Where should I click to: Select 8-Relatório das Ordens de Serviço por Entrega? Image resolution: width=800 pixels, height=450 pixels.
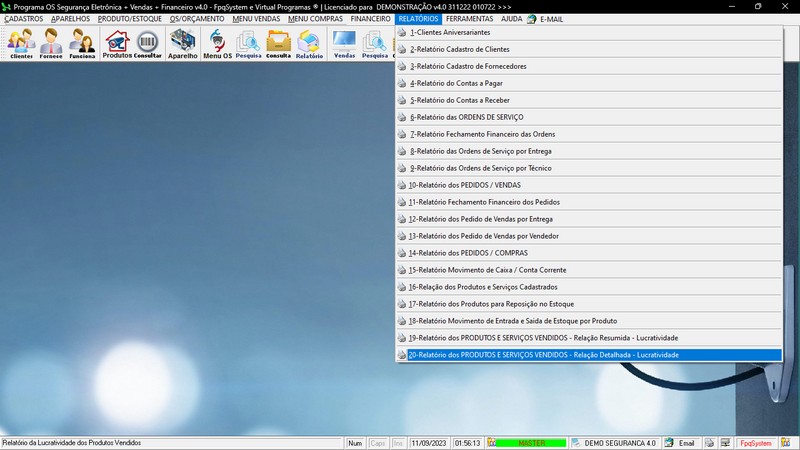click(x=589, y=151)
